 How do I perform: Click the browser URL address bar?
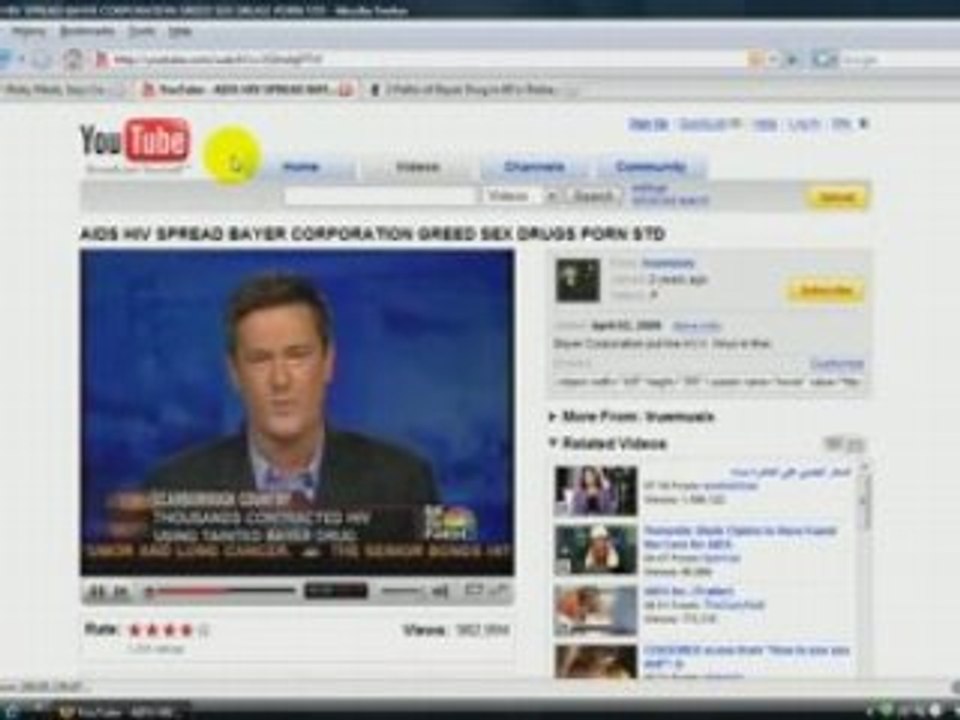click(422, 59)
